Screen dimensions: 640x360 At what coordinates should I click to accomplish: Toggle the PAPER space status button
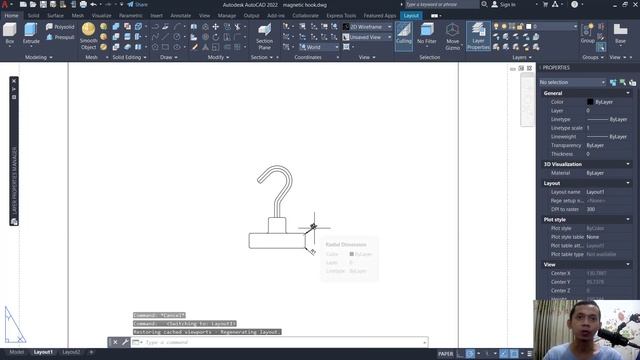[x=445, y=354]
